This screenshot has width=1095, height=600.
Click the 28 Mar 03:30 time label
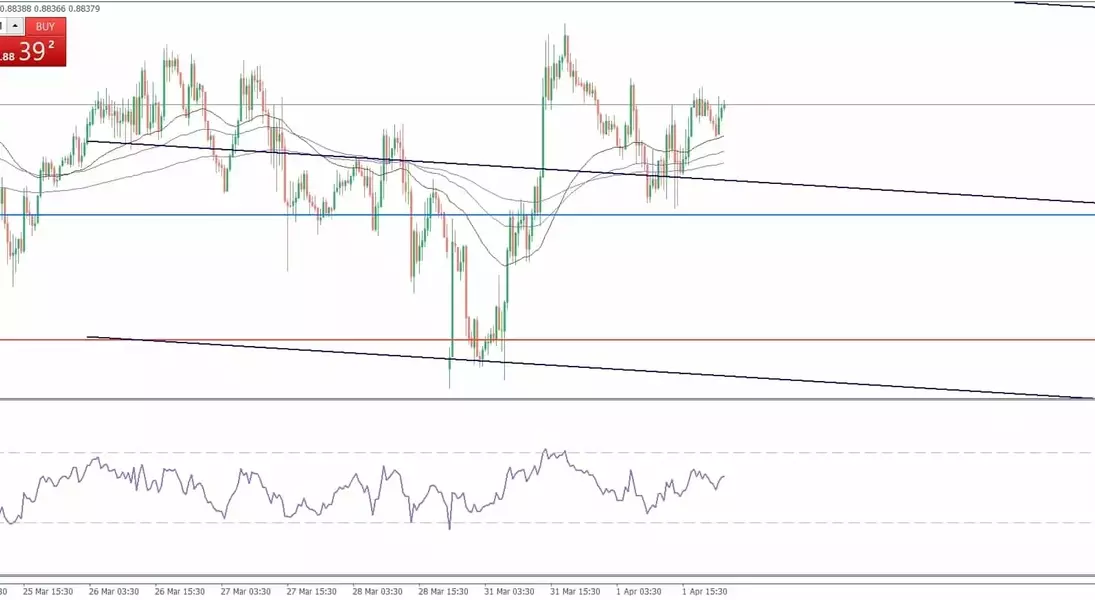pyautogui.click(x=377, y=592)
